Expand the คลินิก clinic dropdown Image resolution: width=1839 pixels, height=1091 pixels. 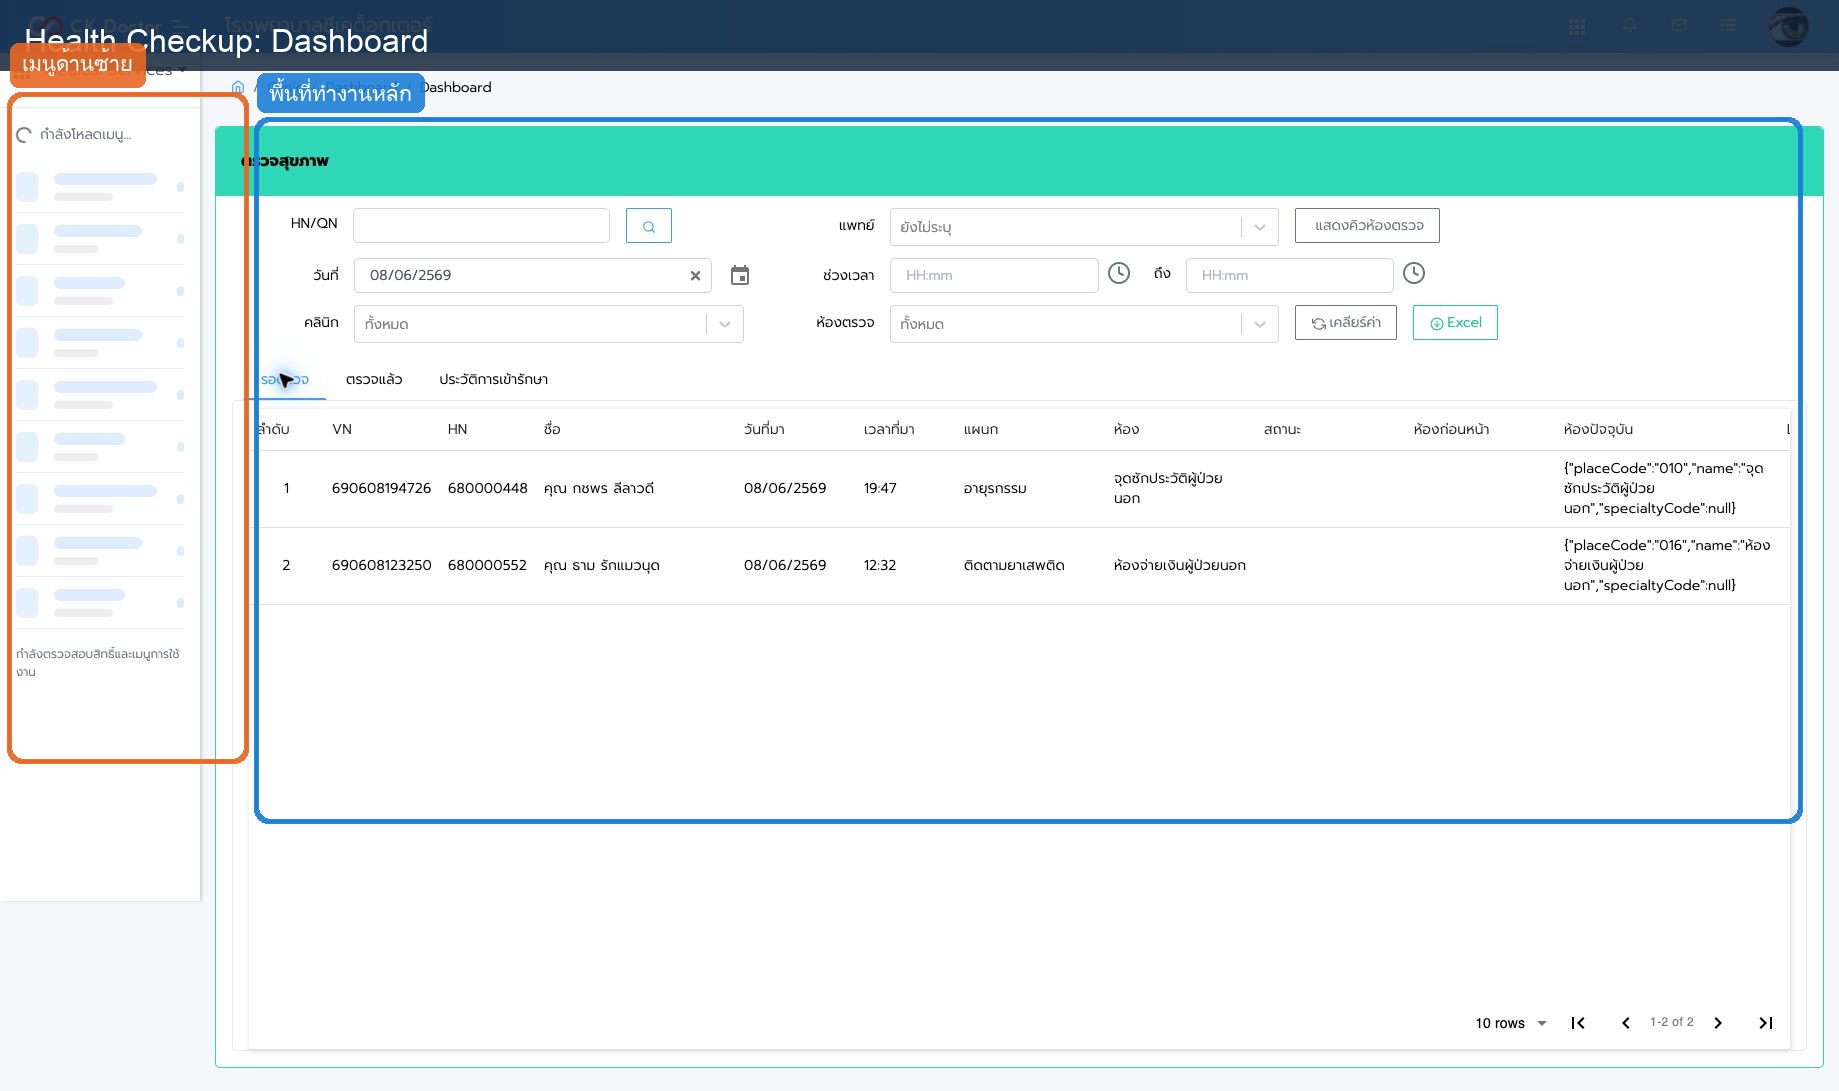[x=725, y=324]
